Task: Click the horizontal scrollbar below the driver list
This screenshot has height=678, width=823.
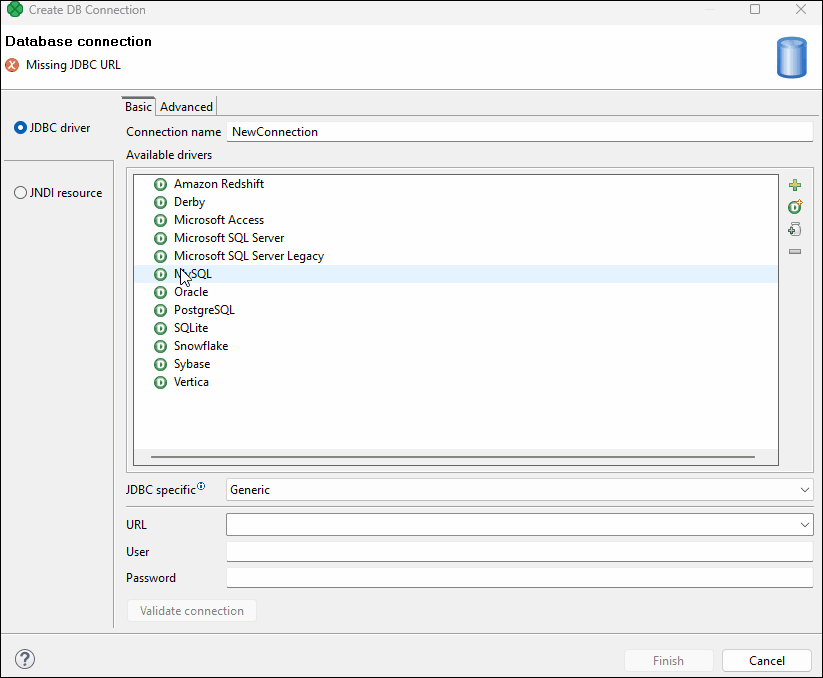Action: point(450,457)
